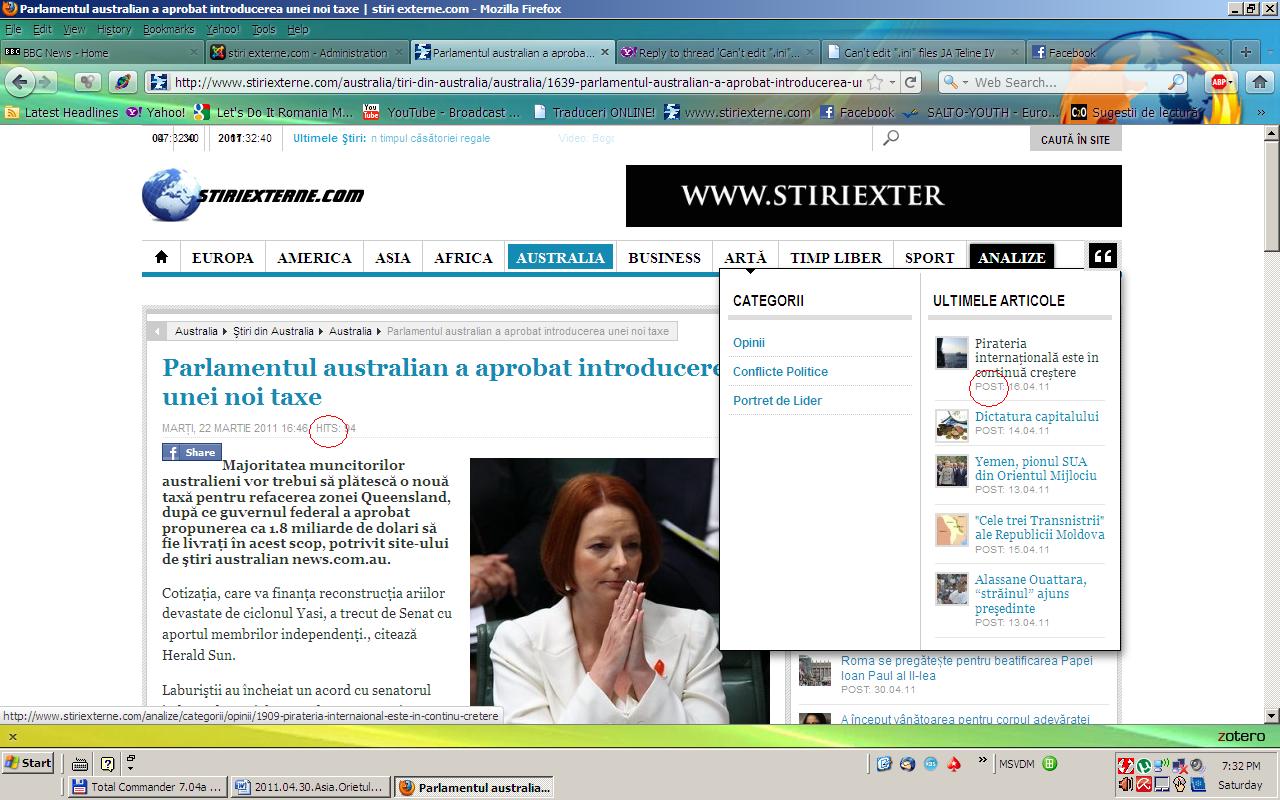Screen dimensions: 1280x800
Task: Open the Opinii category link
Action: pos(749,343)
